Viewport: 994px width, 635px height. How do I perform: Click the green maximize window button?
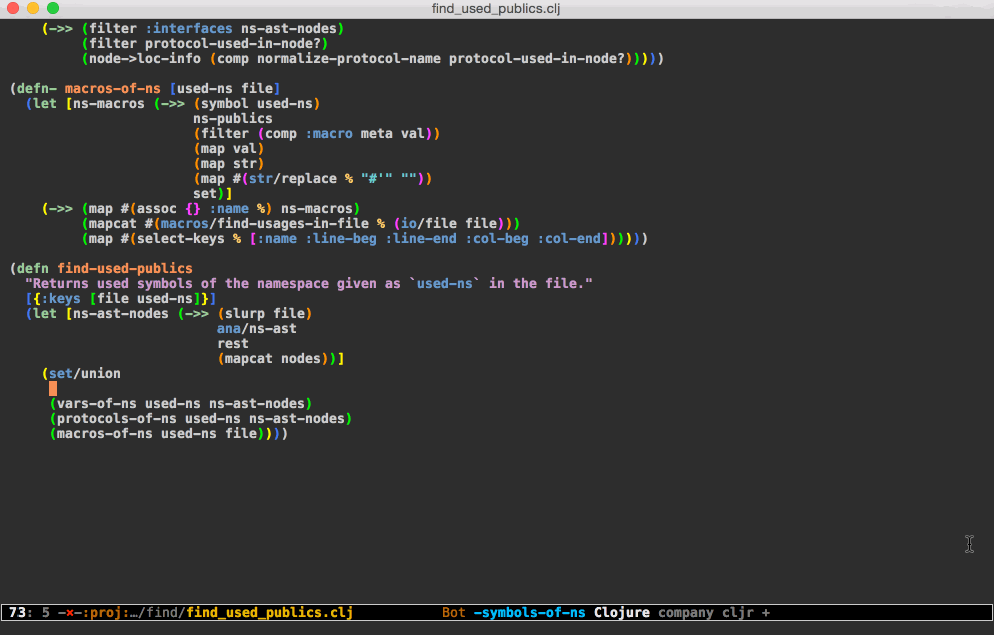pos(53,8)
